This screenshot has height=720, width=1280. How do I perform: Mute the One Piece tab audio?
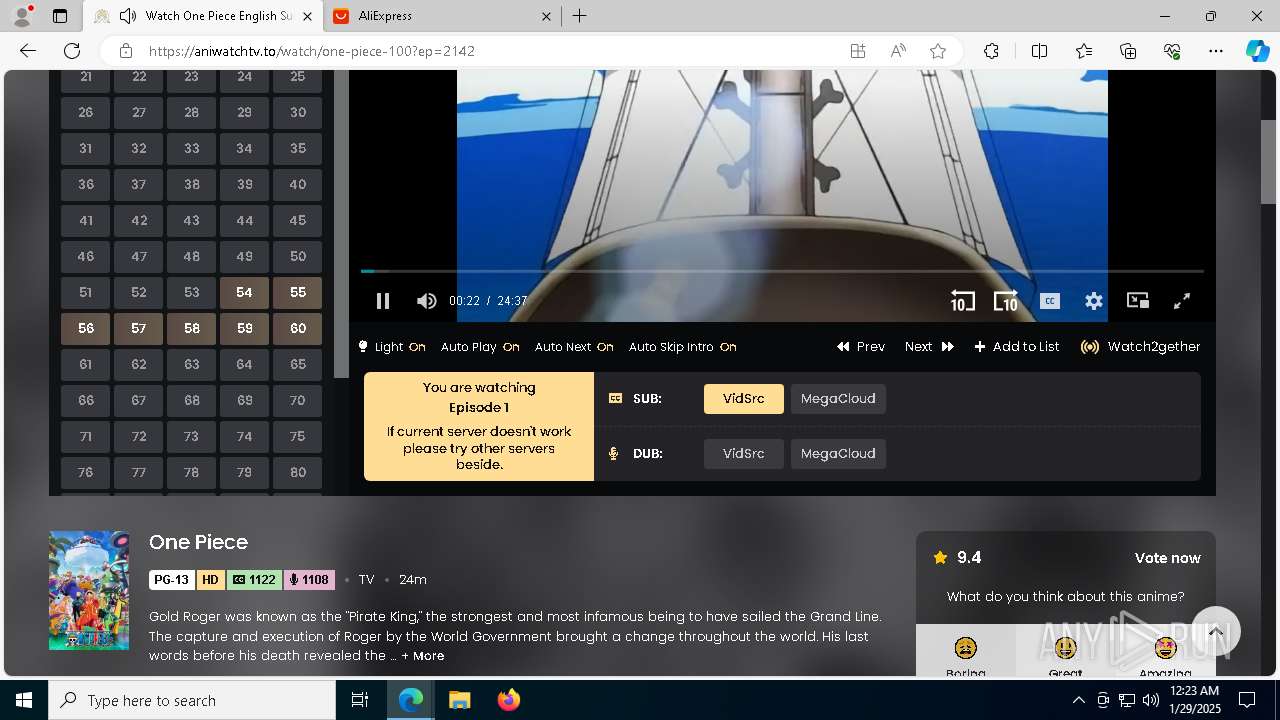coord(127,16)
